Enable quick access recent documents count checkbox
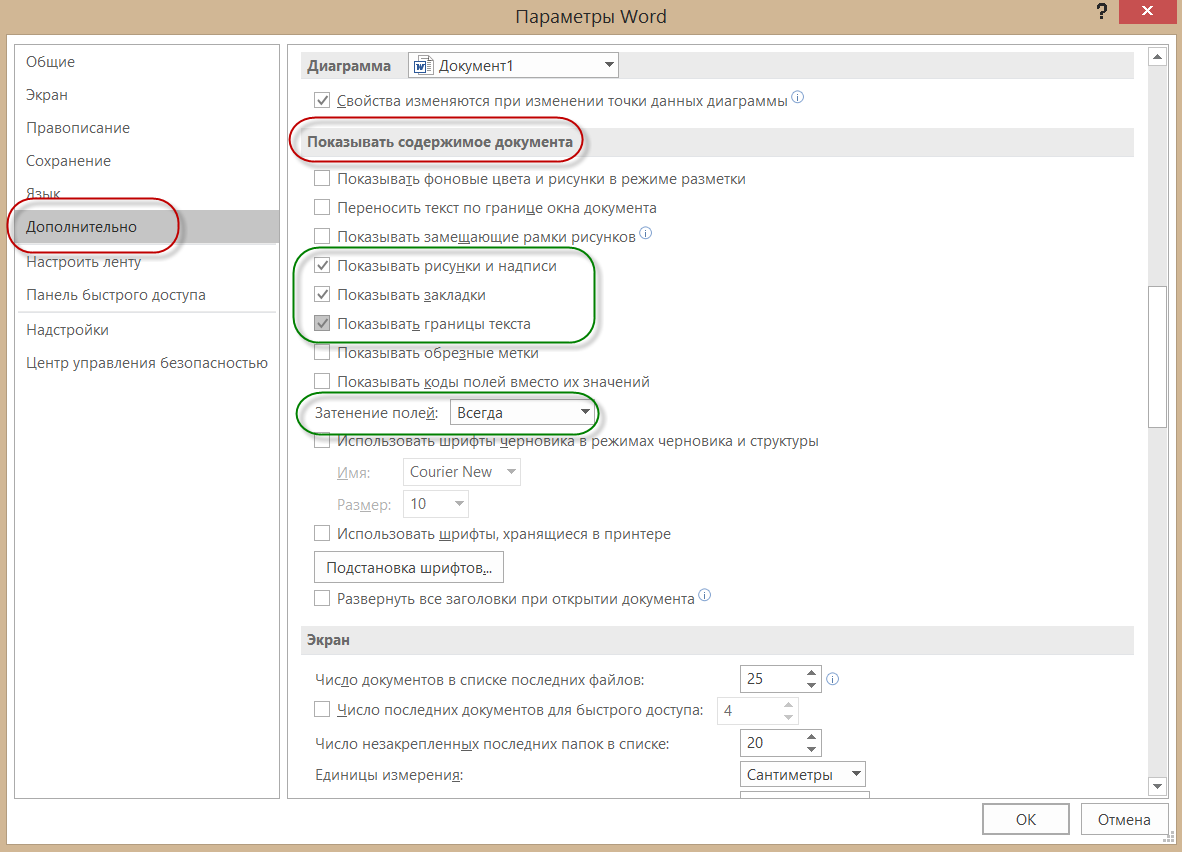Image resolution: width=1182 pixels, height=852 pixels. click(x=322, y=709)
